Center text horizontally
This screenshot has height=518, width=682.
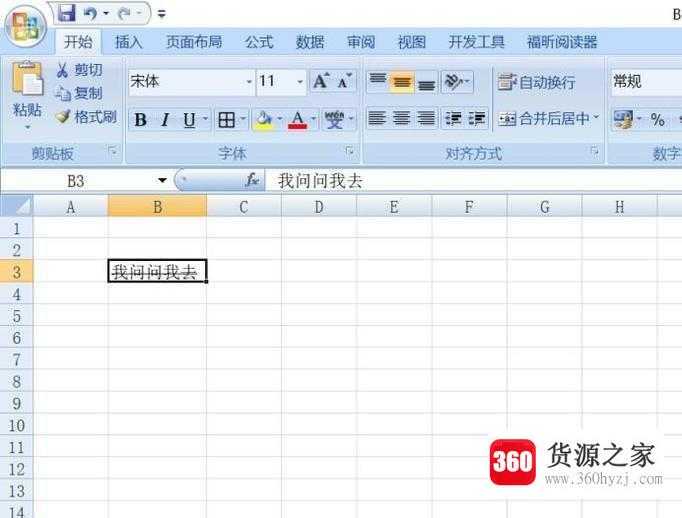(402, 118)
